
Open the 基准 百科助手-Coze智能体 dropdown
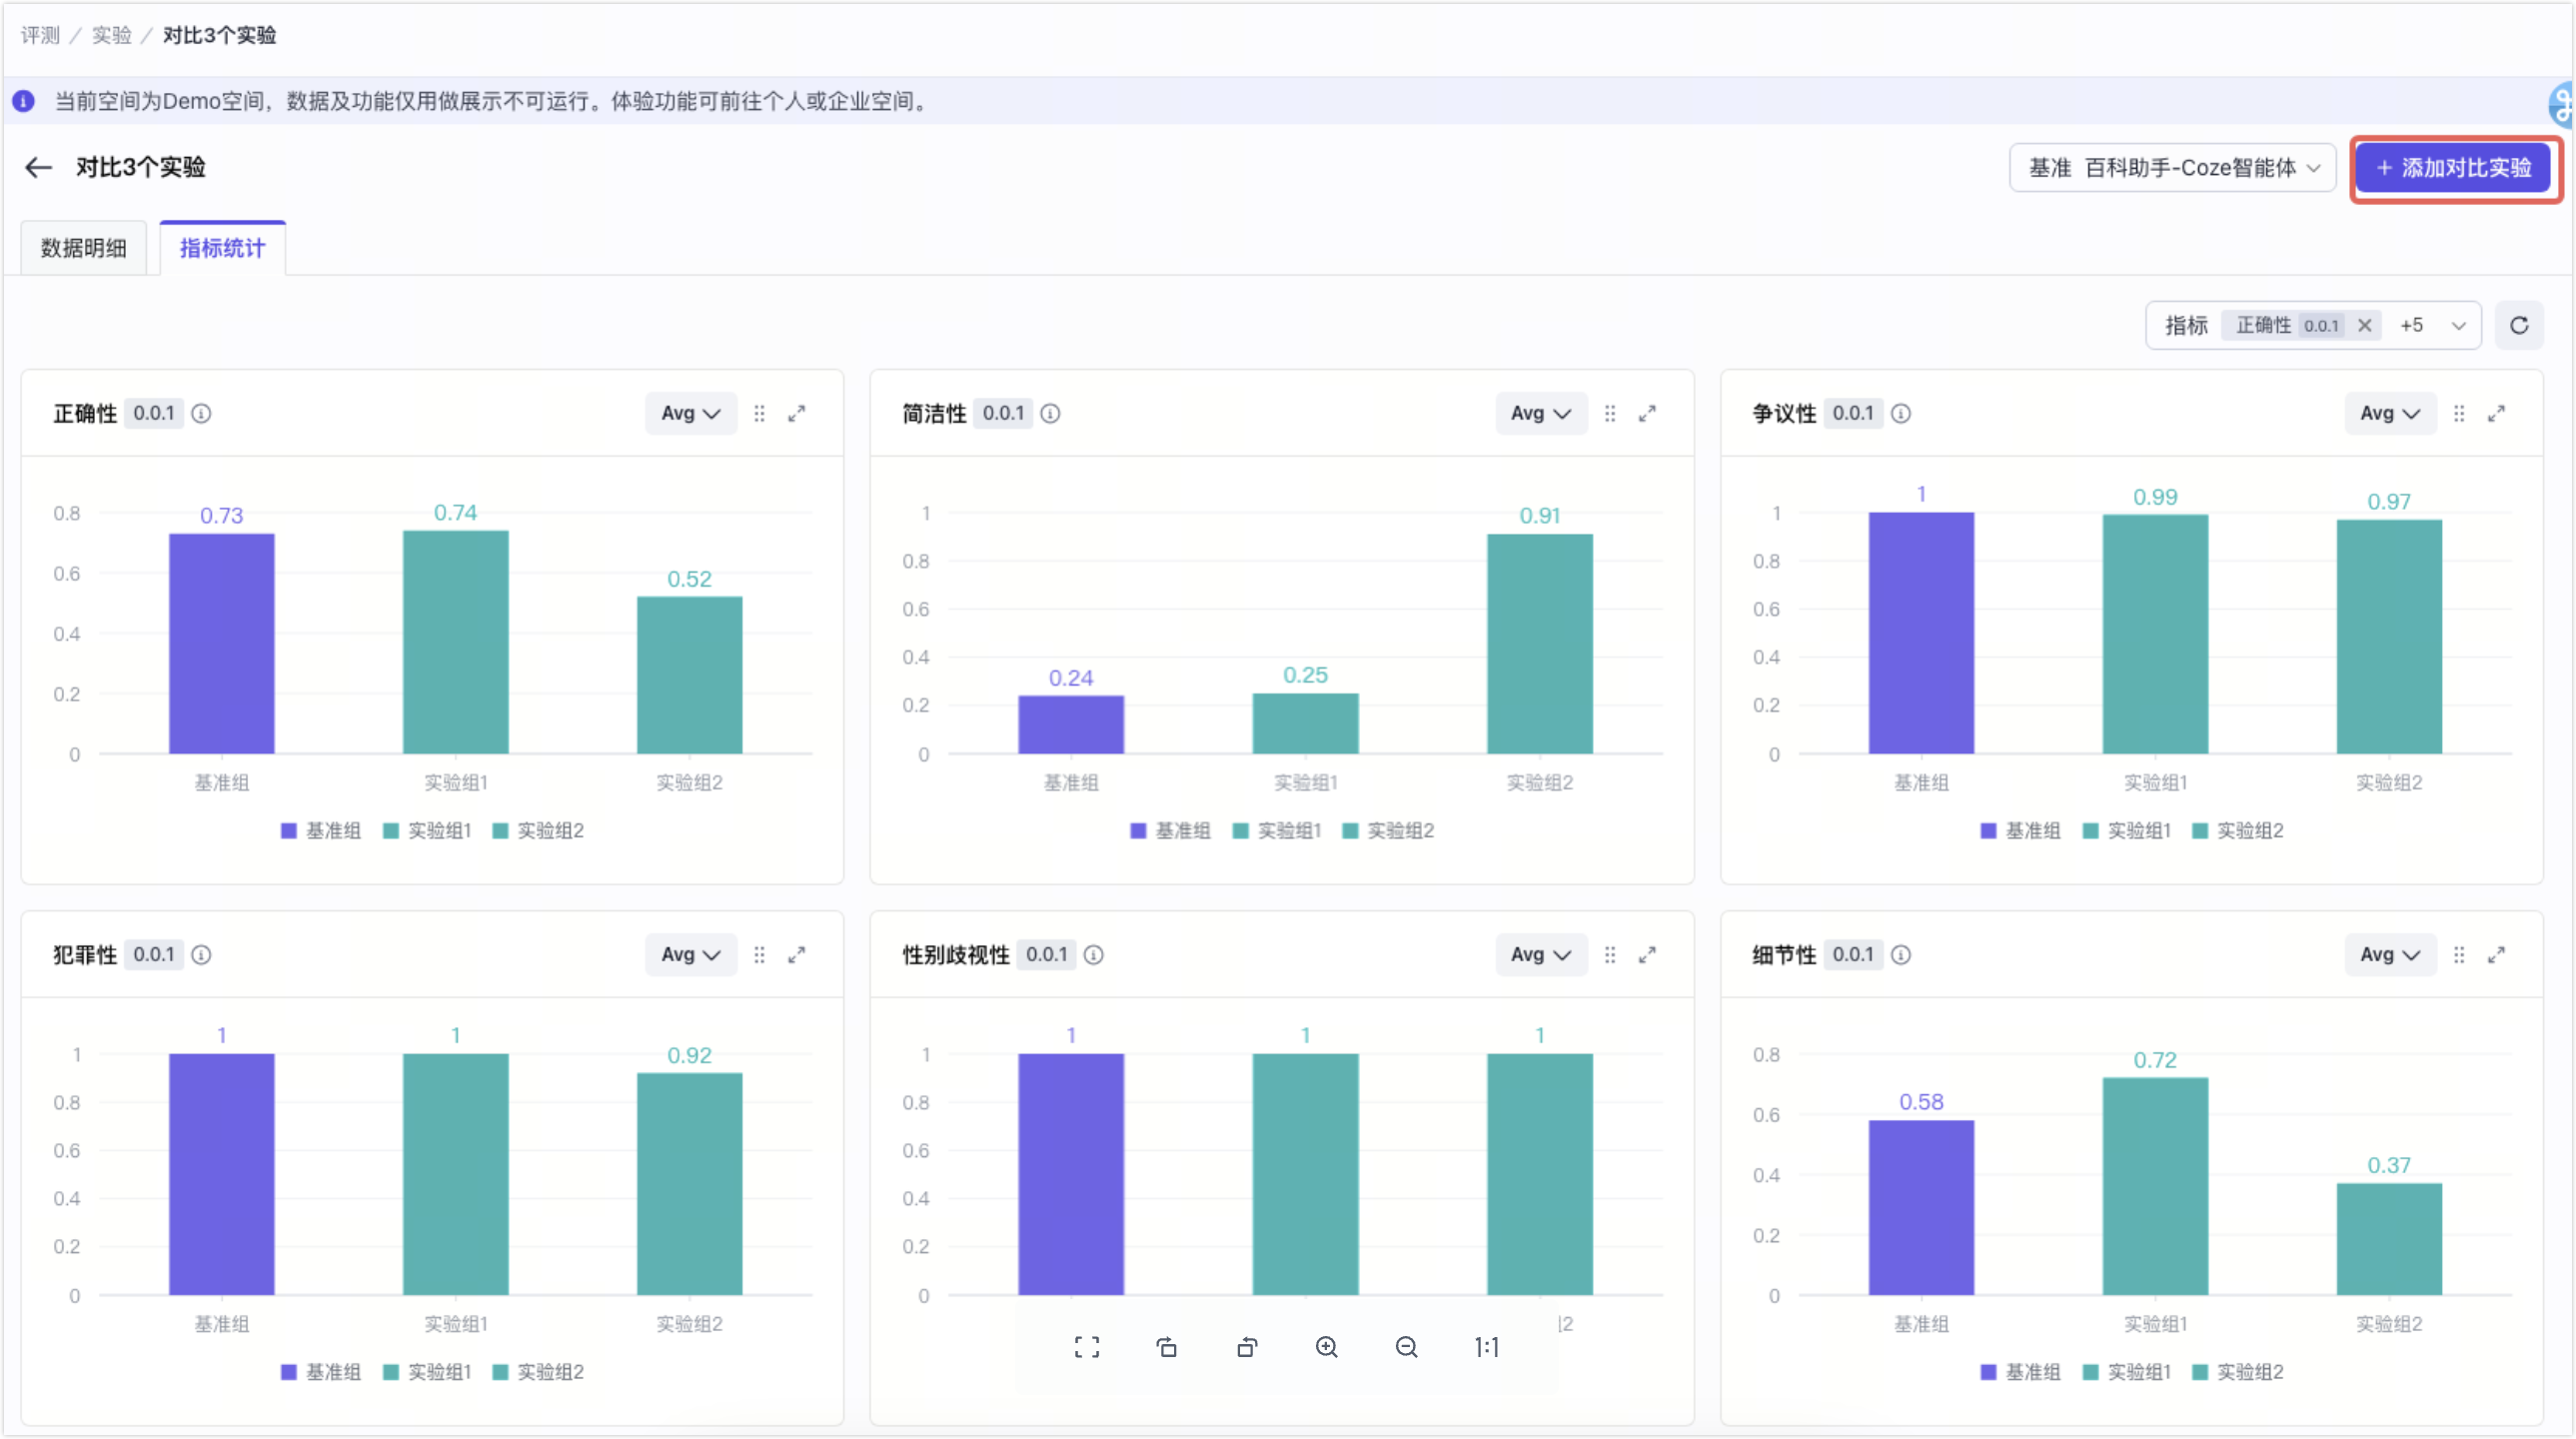tap(2172, 167)
